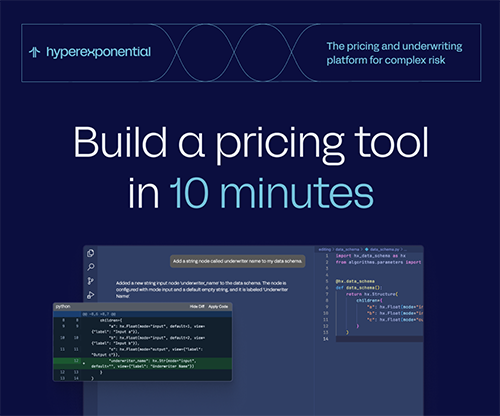Click 'children={' in the python diff block

click(111, 320)
